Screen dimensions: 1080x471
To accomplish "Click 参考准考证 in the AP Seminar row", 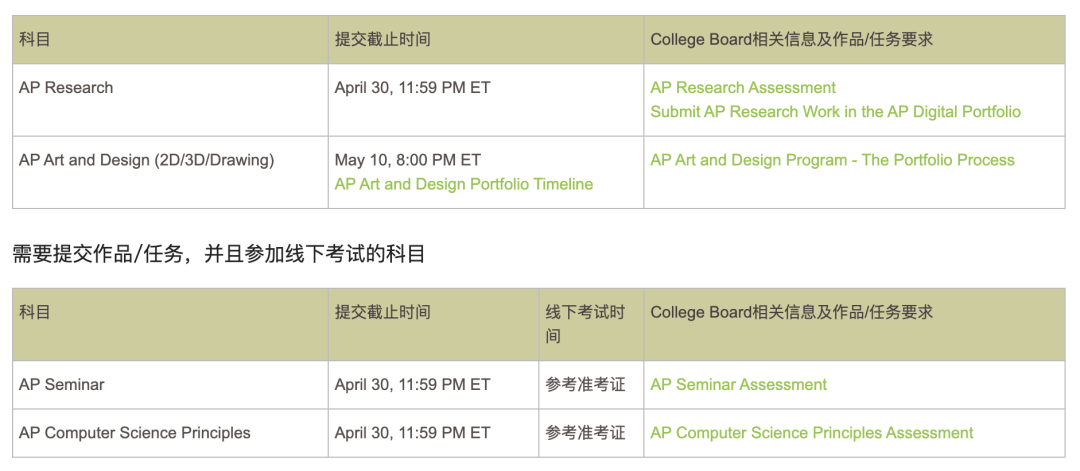I will tap(585, 385).
